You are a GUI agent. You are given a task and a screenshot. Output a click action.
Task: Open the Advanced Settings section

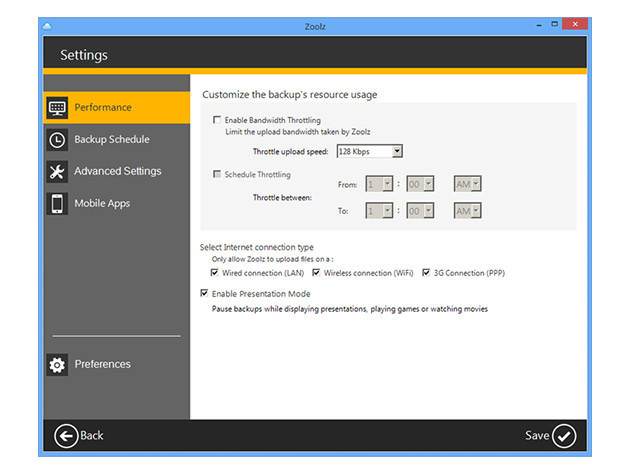click(x=117, y=172)
